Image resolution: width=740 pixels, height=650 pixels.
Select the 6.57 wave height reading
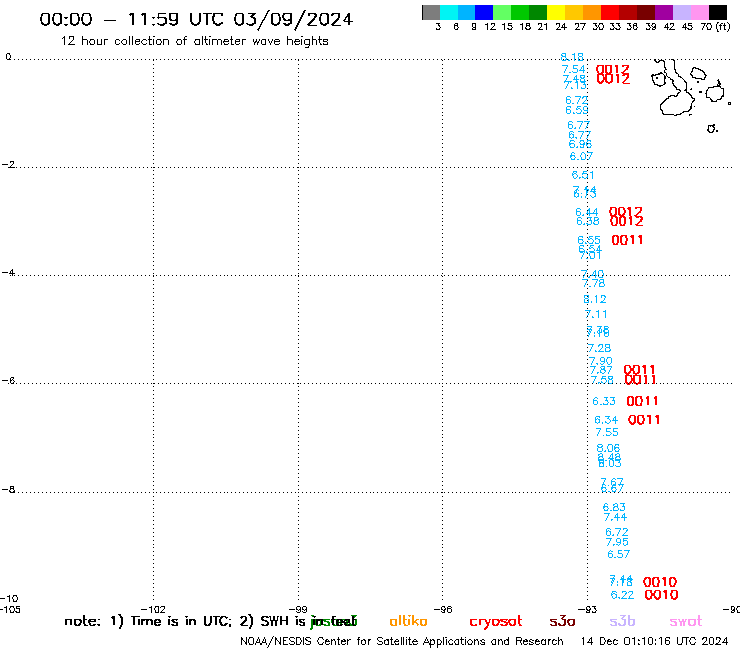619,554
